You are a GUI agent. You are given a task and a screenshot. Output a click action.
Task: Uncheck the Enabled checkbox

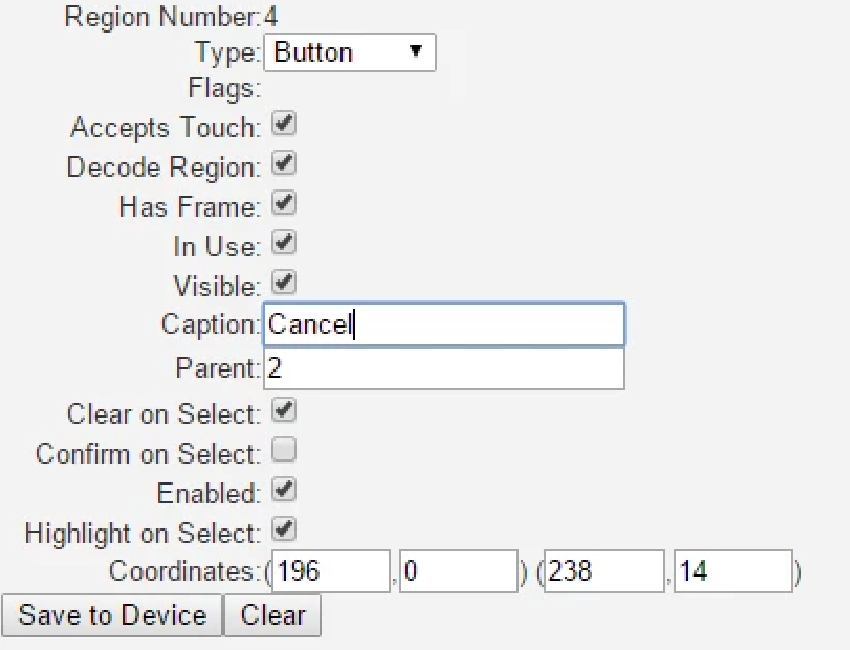[284, 489]
